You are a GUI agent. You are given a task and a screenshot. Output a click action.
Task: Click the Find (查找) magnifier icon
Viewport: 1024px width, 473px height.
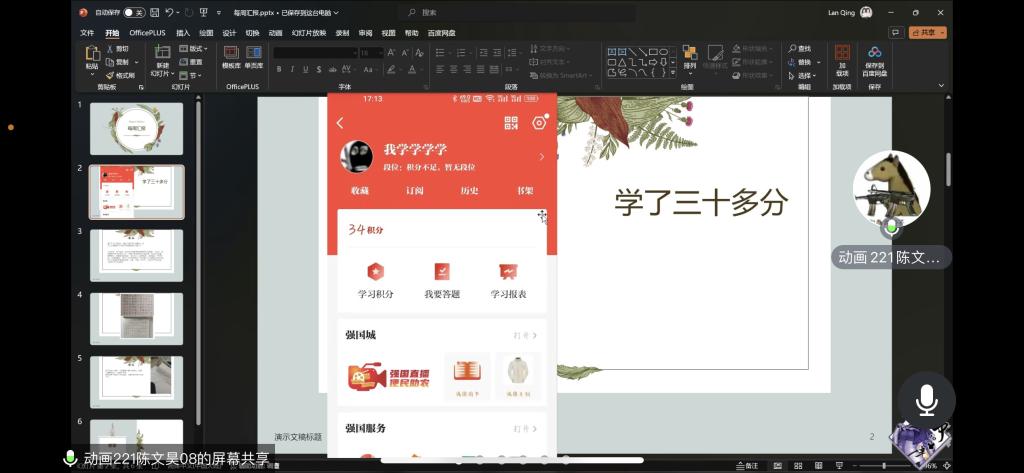click(x=792, y=48)
